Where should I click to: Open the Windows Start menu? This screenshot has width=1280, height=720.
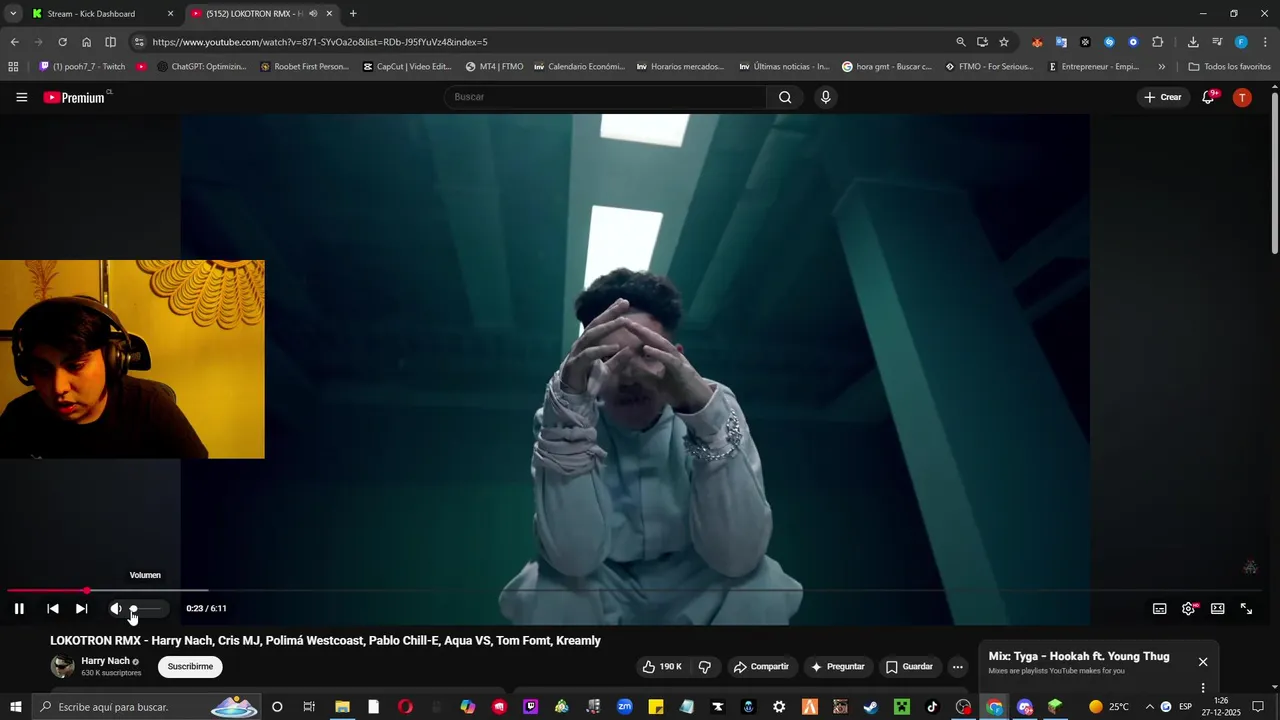[17, 707]
